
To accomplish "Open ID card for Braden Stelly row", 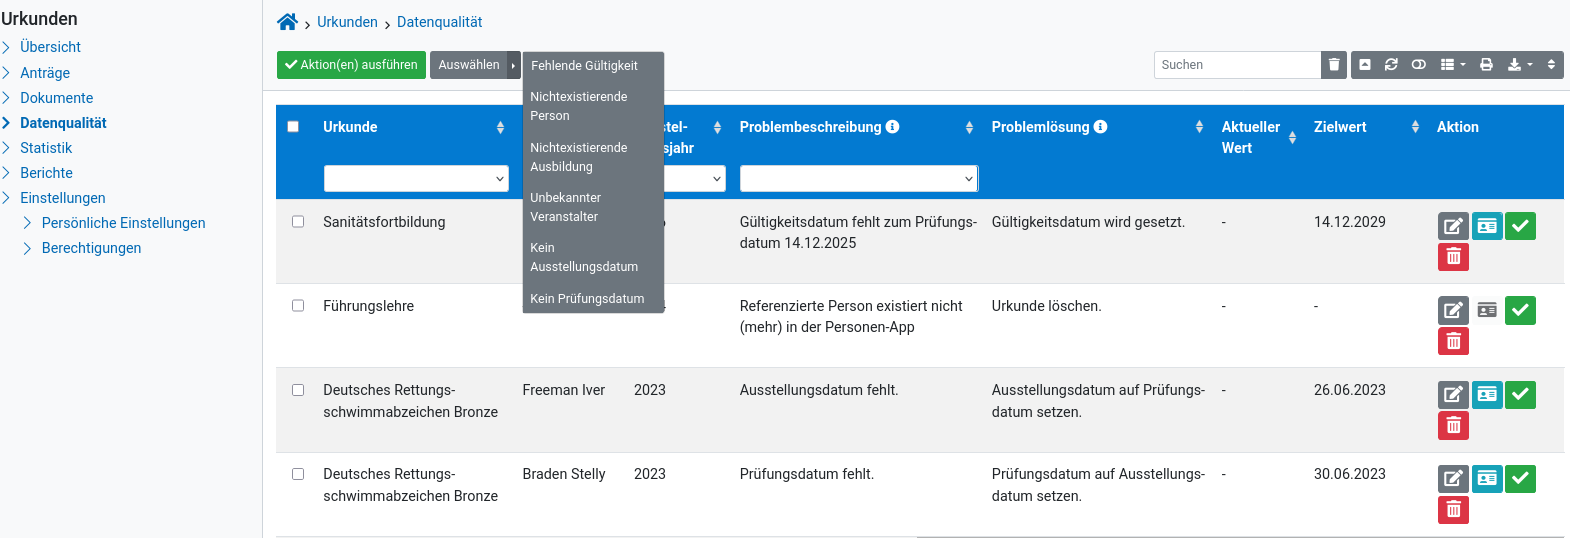I will 1487,478.
